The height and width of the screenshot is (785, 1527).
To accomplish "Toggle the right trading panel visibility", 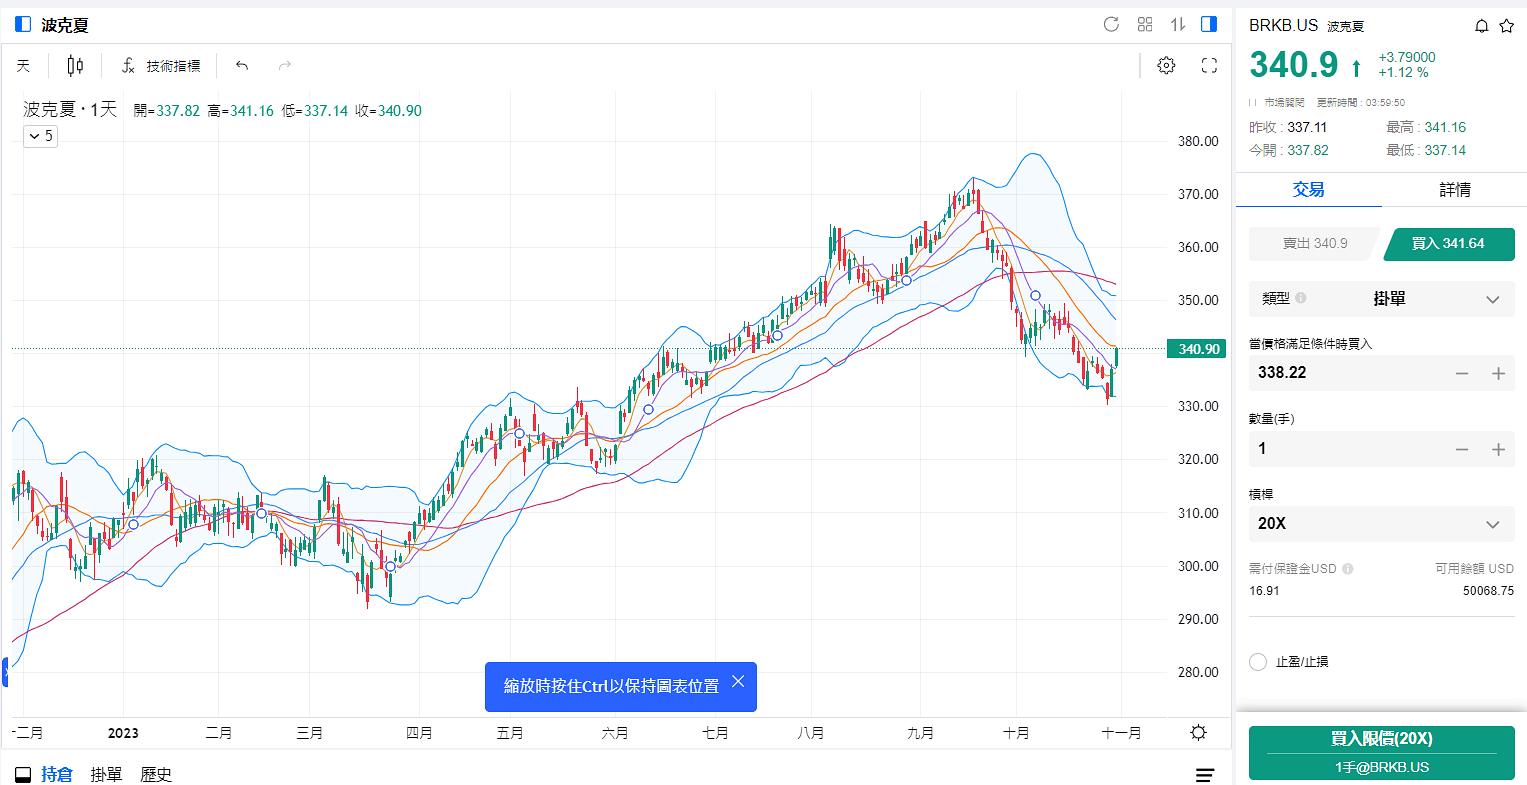I will (1209, 24).
